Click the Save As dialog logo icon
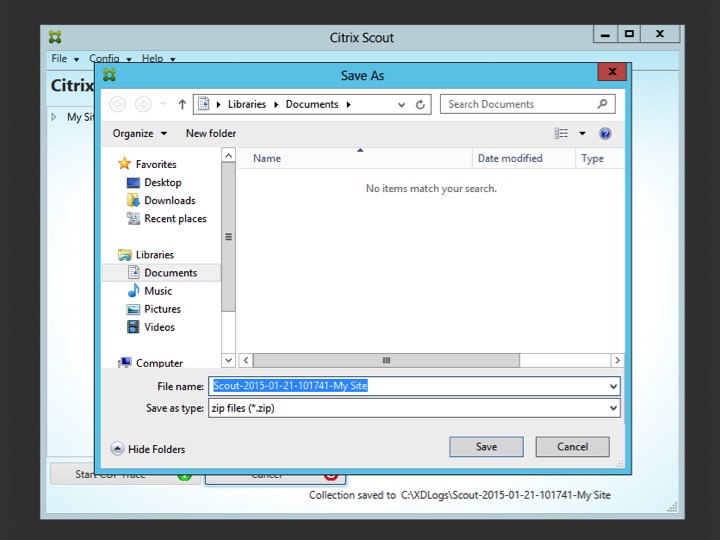 coord(109,75)
